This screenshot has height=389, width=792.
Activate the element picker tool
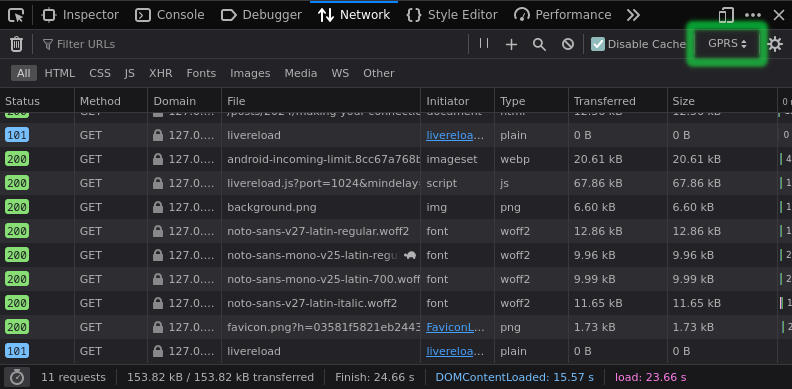(16, 15)
